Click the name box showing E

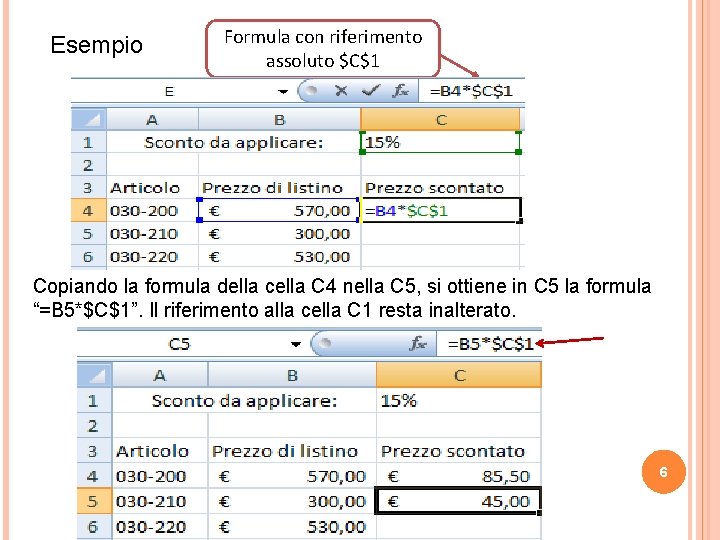169,91
